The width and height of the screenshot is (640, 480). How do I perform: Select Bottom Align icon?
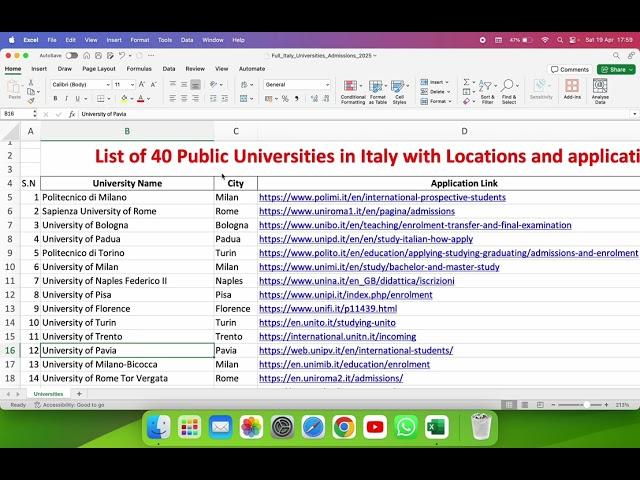pos(196,84)
